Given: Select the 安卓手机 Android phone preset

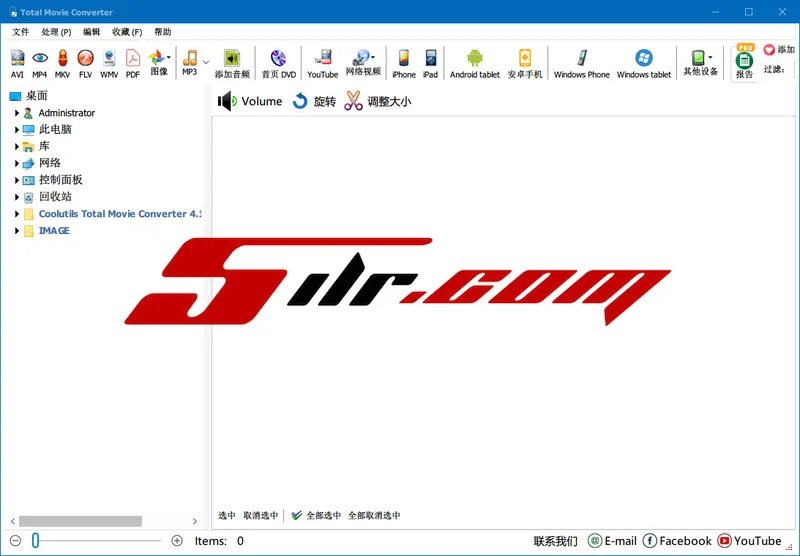Looking at the screenshot, I should click(524, 64).
